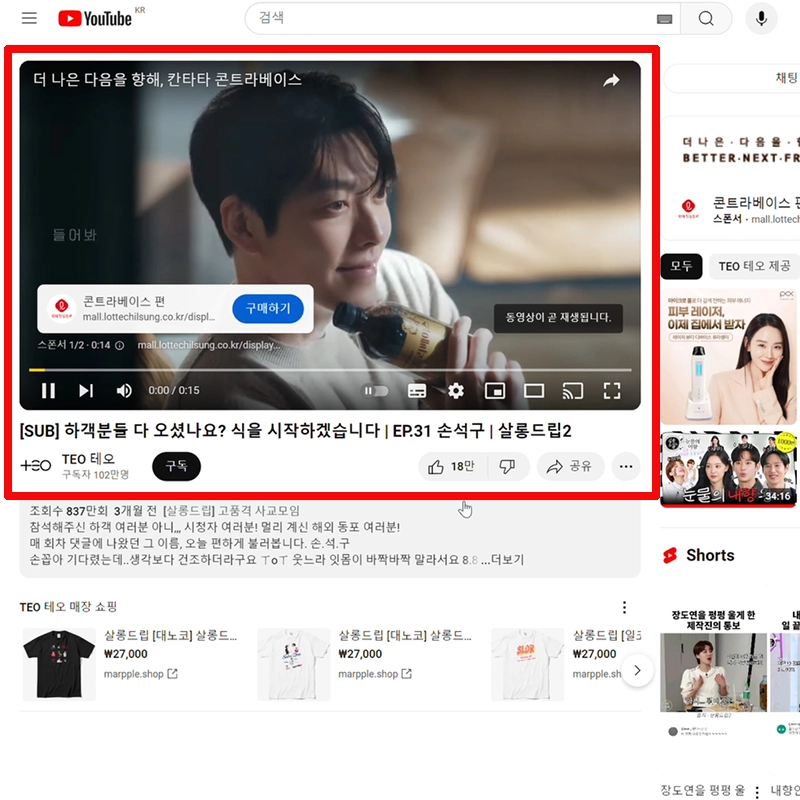Switch to miniplayer mode
The width and height of the screenshot is (800, 800).
[495, 391]
